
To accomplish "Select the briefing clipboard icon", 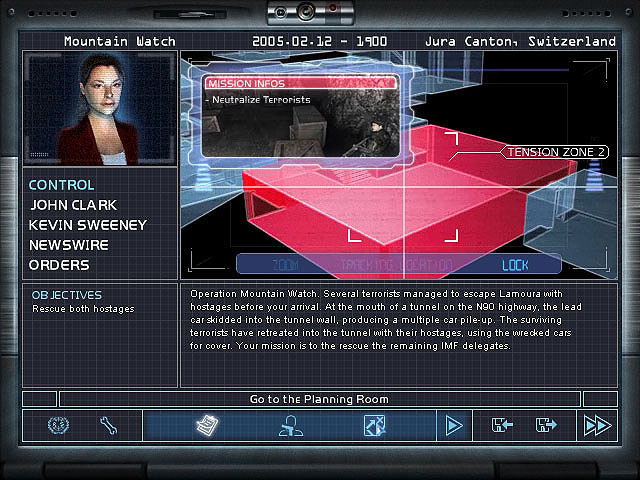I will pyautogui.click(x=207, y=425).
